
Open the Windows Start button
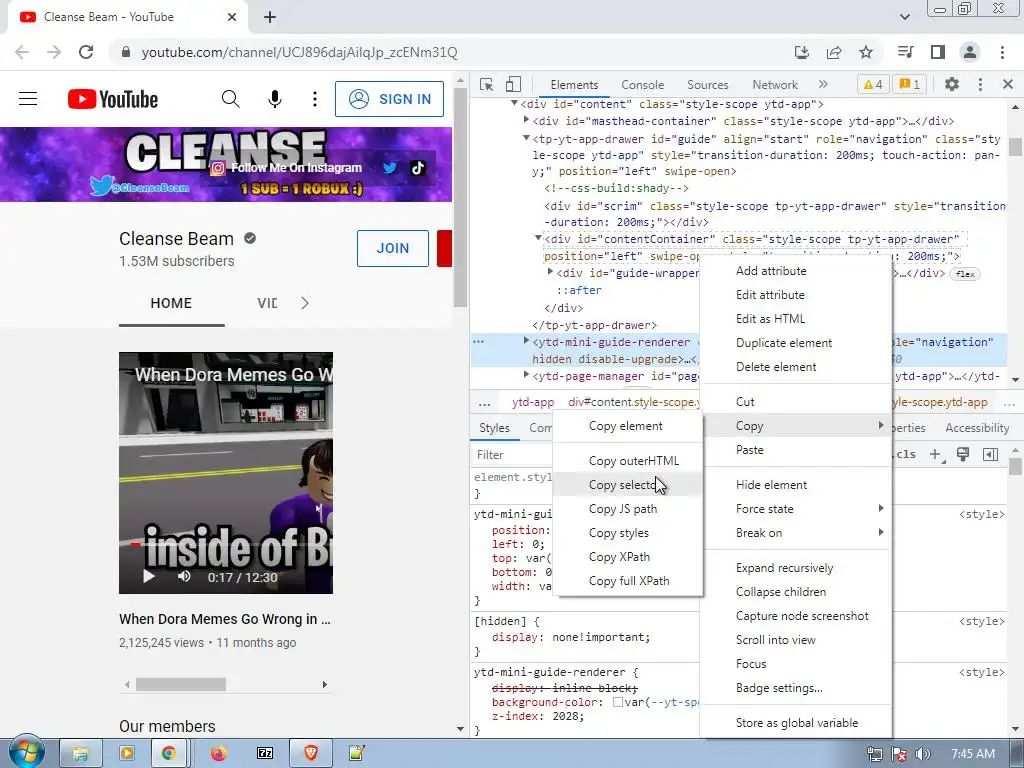coord(27,752)
